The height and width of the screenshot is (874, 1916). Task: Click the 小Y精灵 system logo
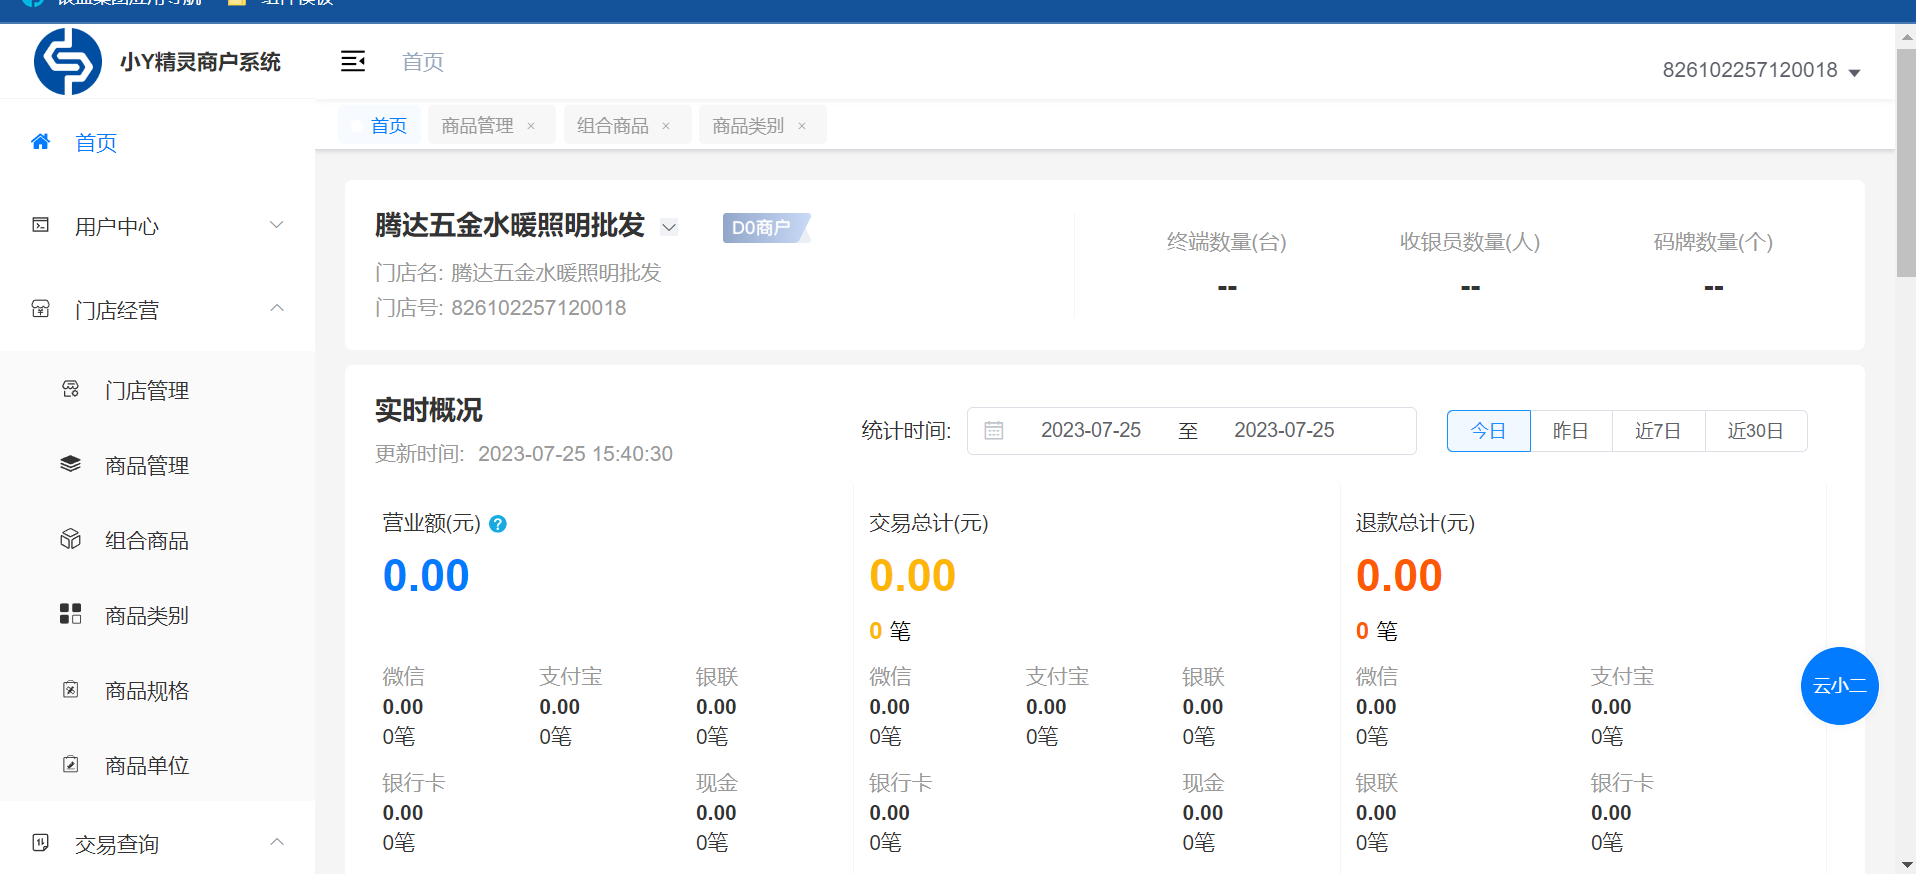coord(68,61)
